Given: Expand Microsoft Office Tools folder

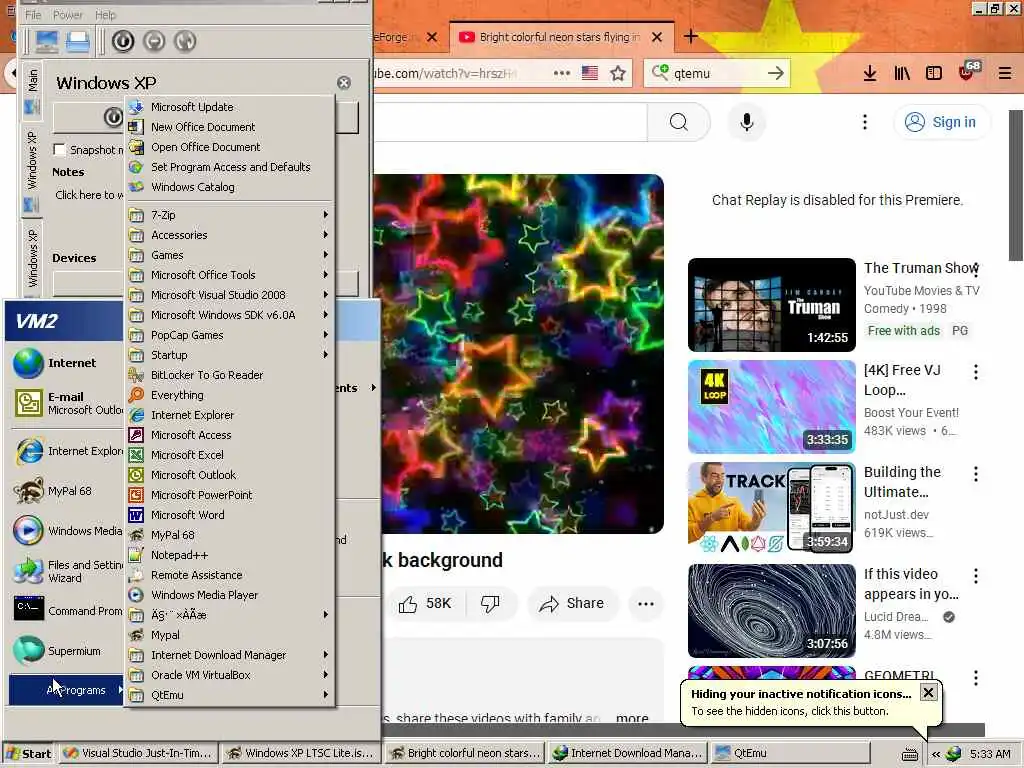Looking at the screenshot, I should (229, 275).
